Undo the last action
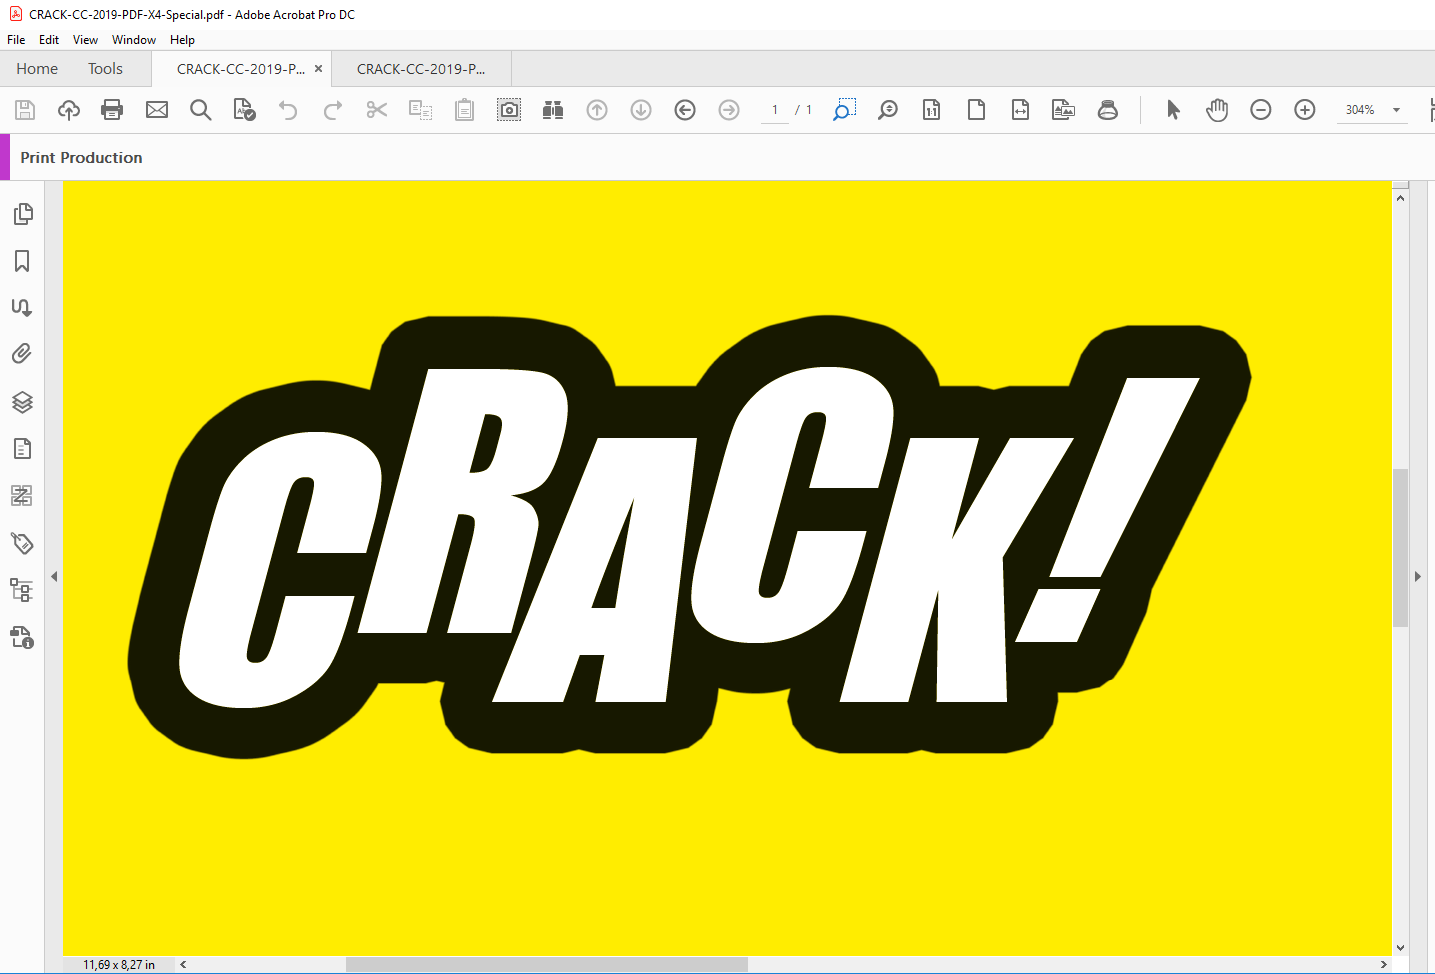 [288, 110]
